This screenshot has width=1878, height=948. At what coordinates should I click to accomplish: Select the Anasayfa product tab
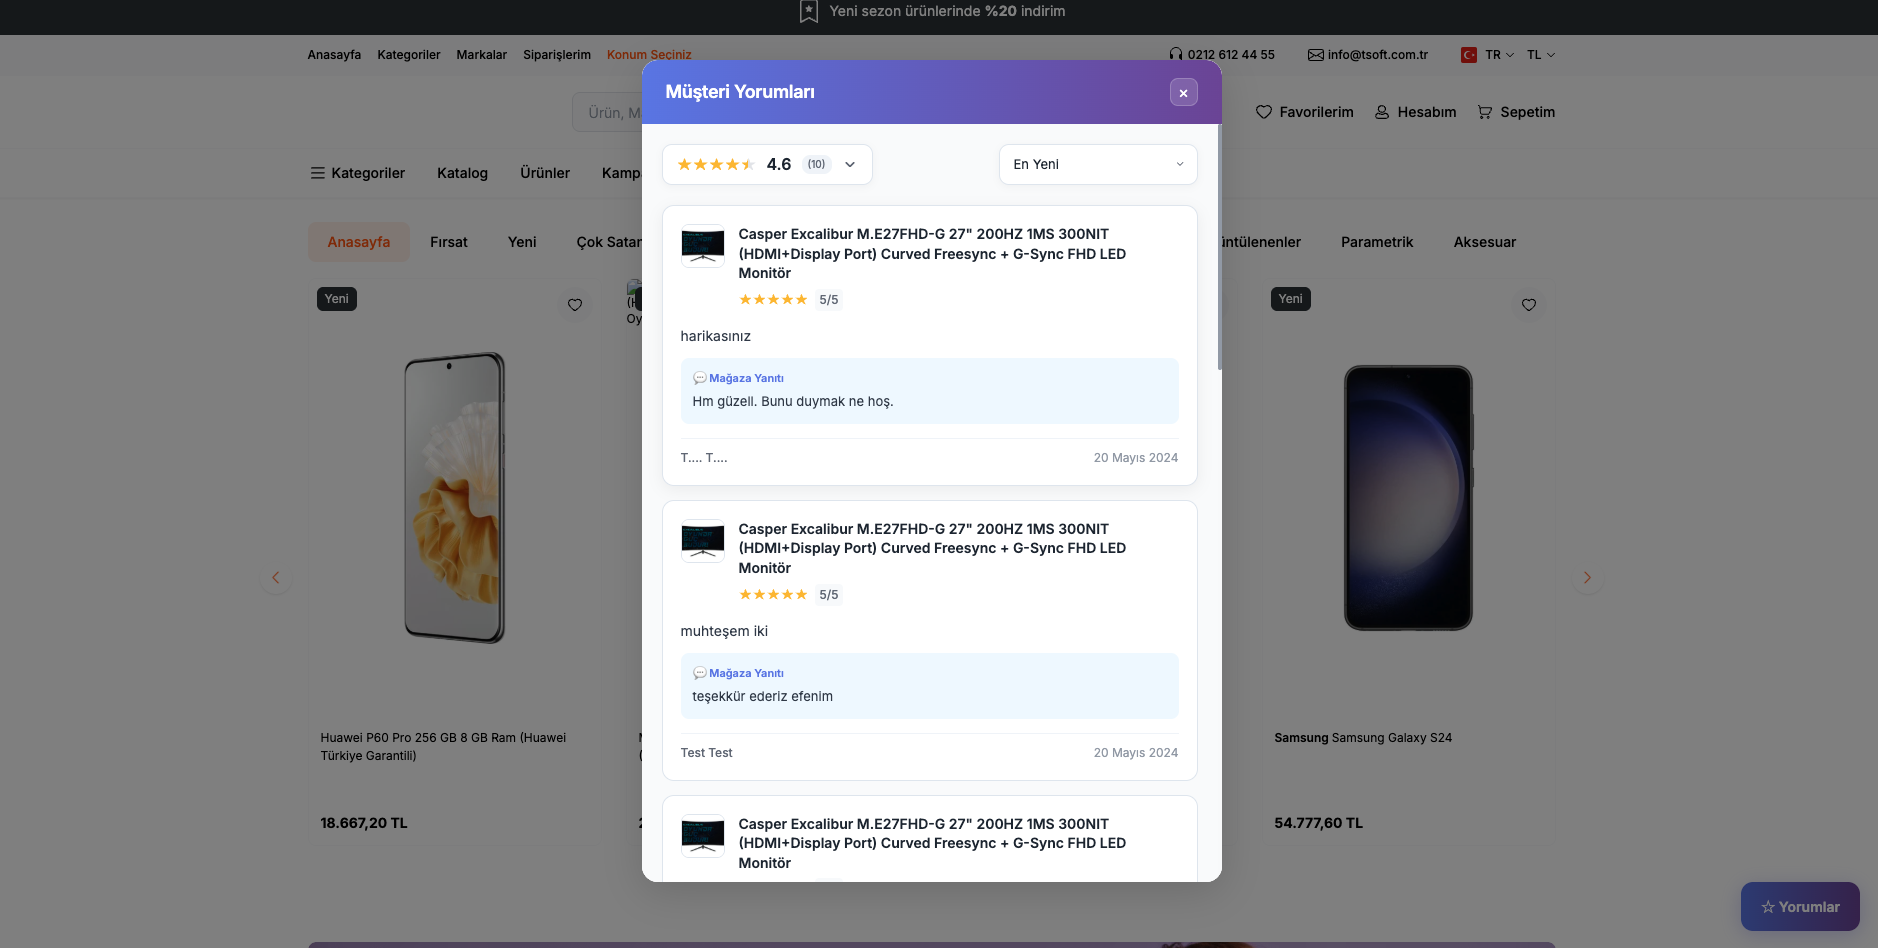point(359,242)
